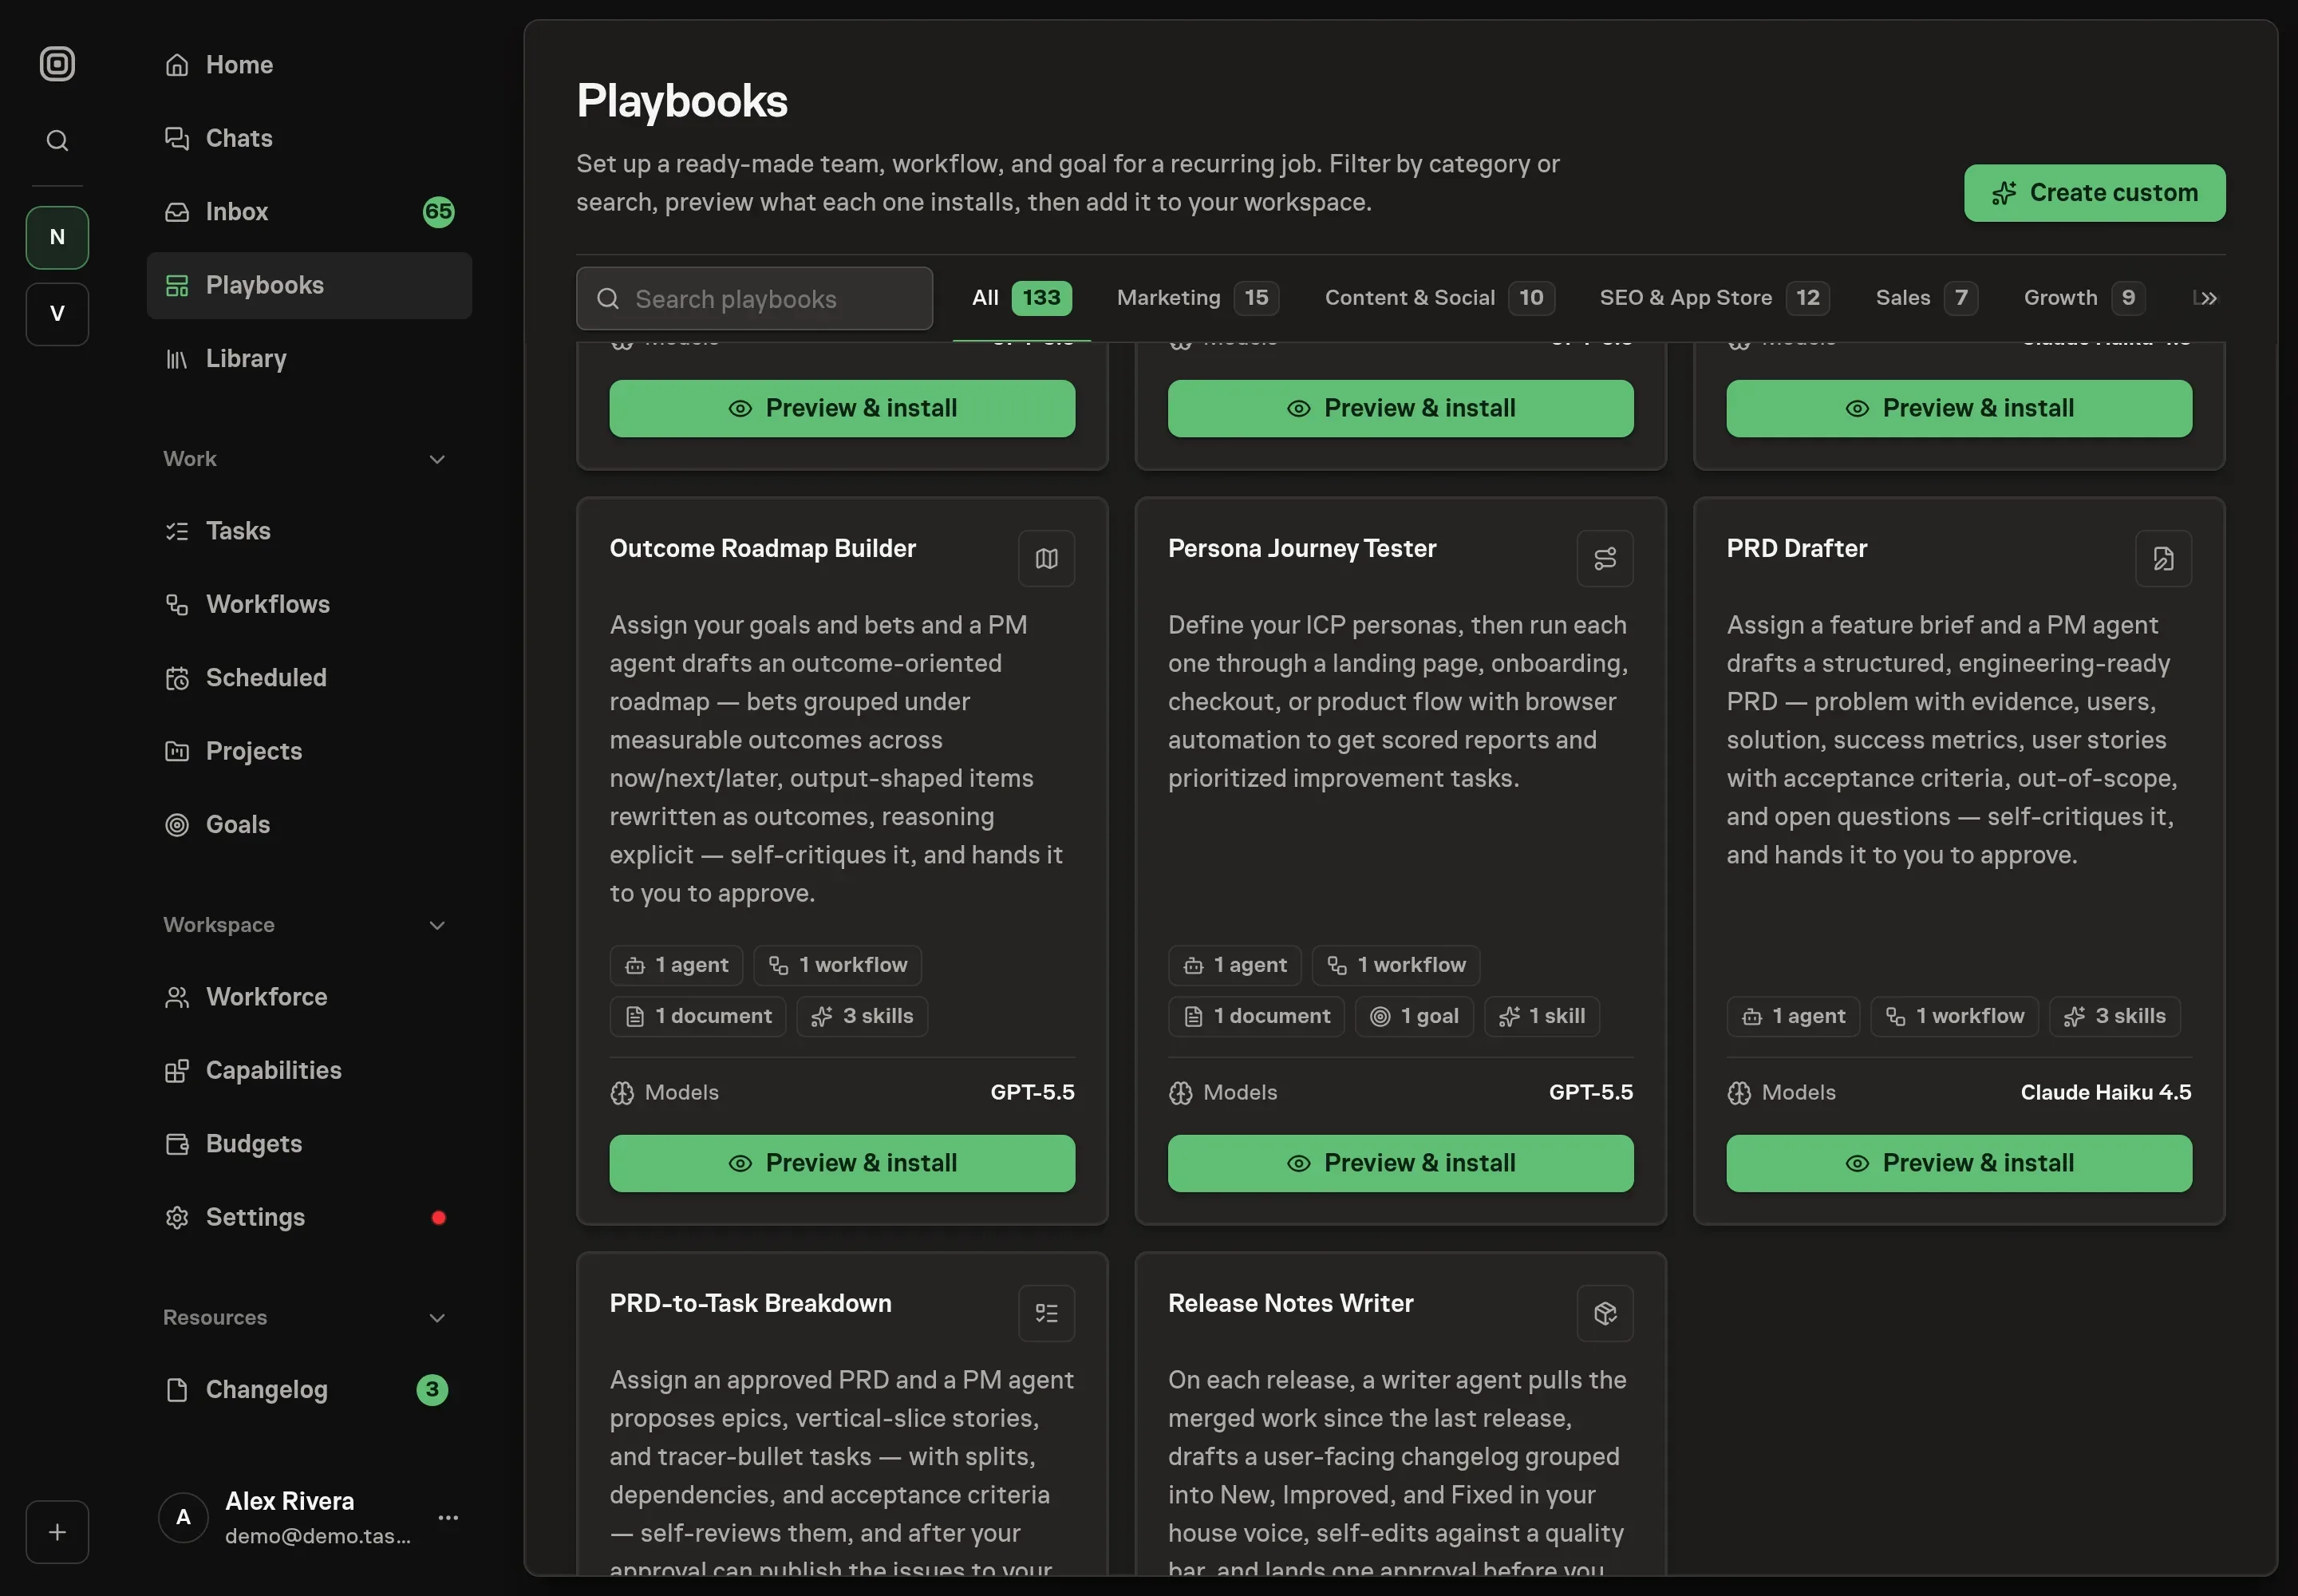Add a workspace with the plus button
Viewport: 2298px width, 1596px height.
(57, 1531)
